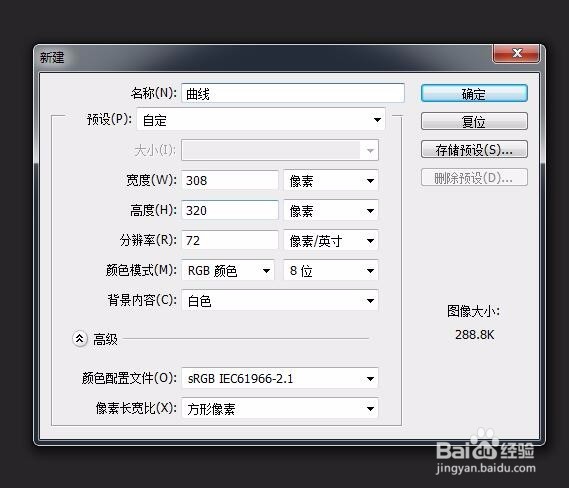Viewport: 569px width, 488px height.
Task: Click the 复位 button
Action: pyautogui.click(x=474, y=121)
